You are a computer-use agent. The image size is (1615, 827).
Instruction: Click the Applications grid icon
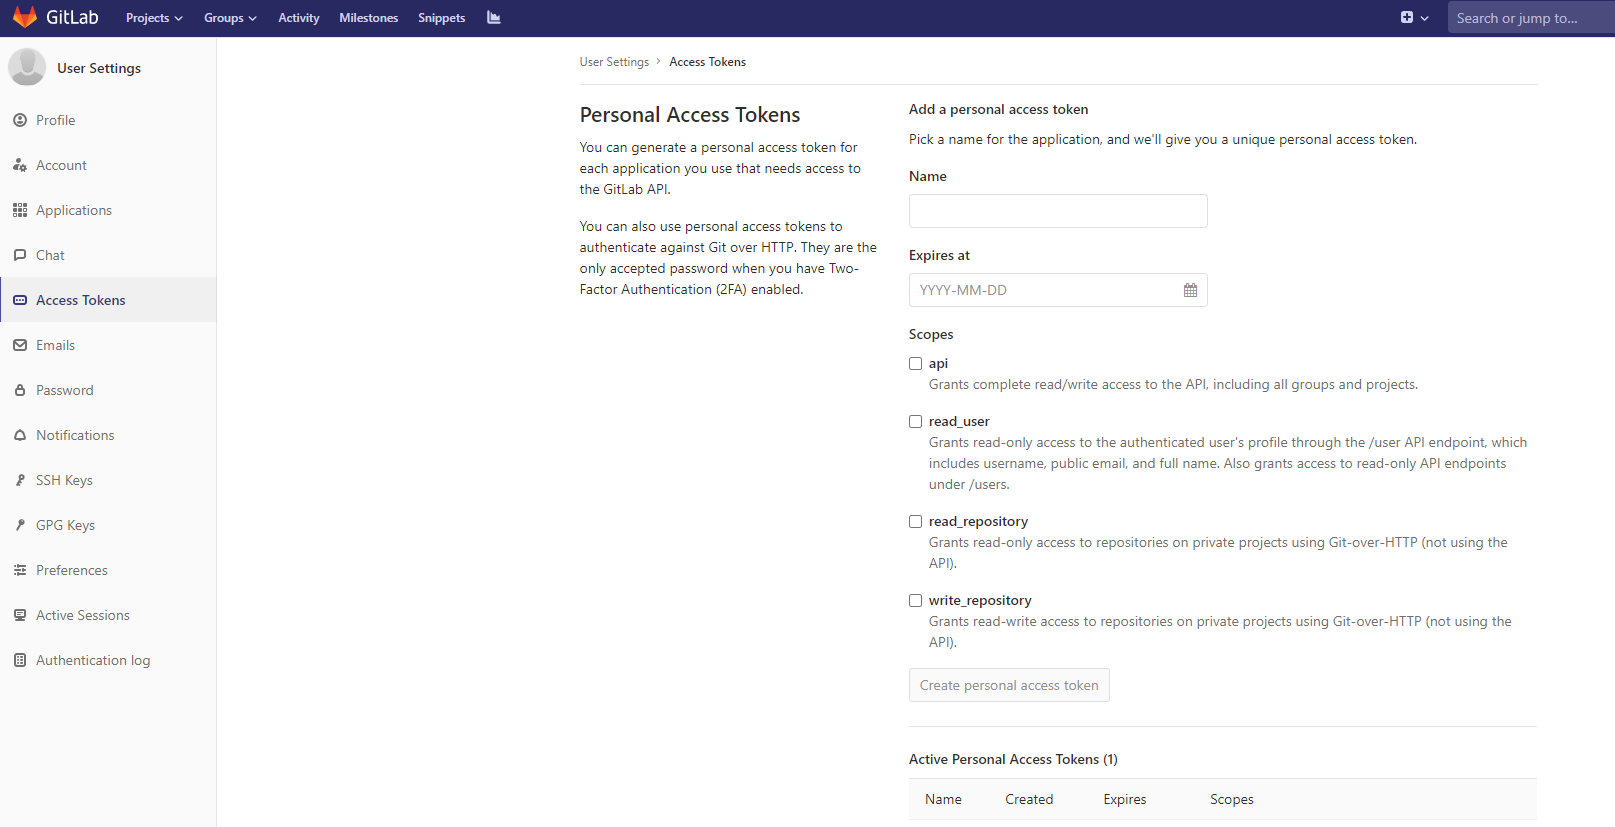[x=20, y=210]
